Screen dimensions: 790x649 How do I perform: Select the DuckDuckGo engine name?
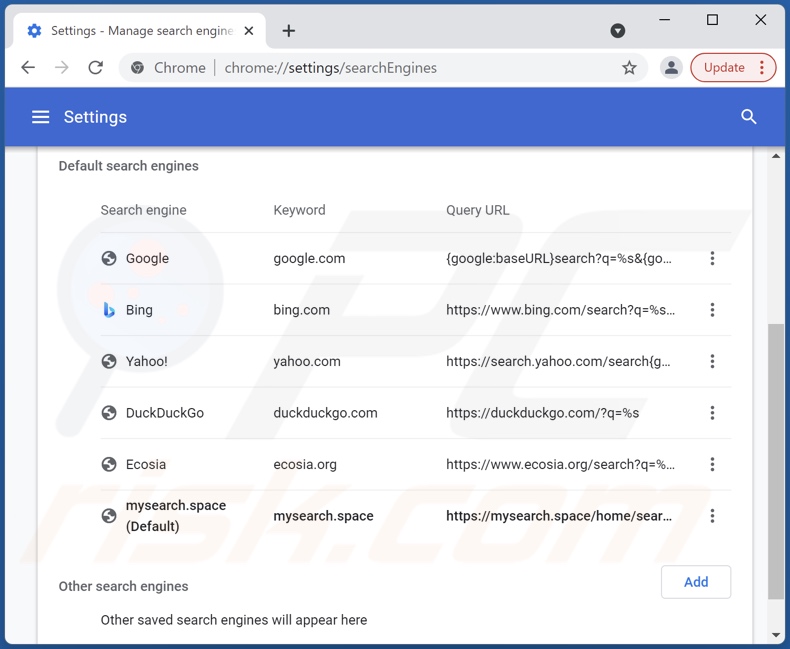pyautogui.click(x=165, y=413)
